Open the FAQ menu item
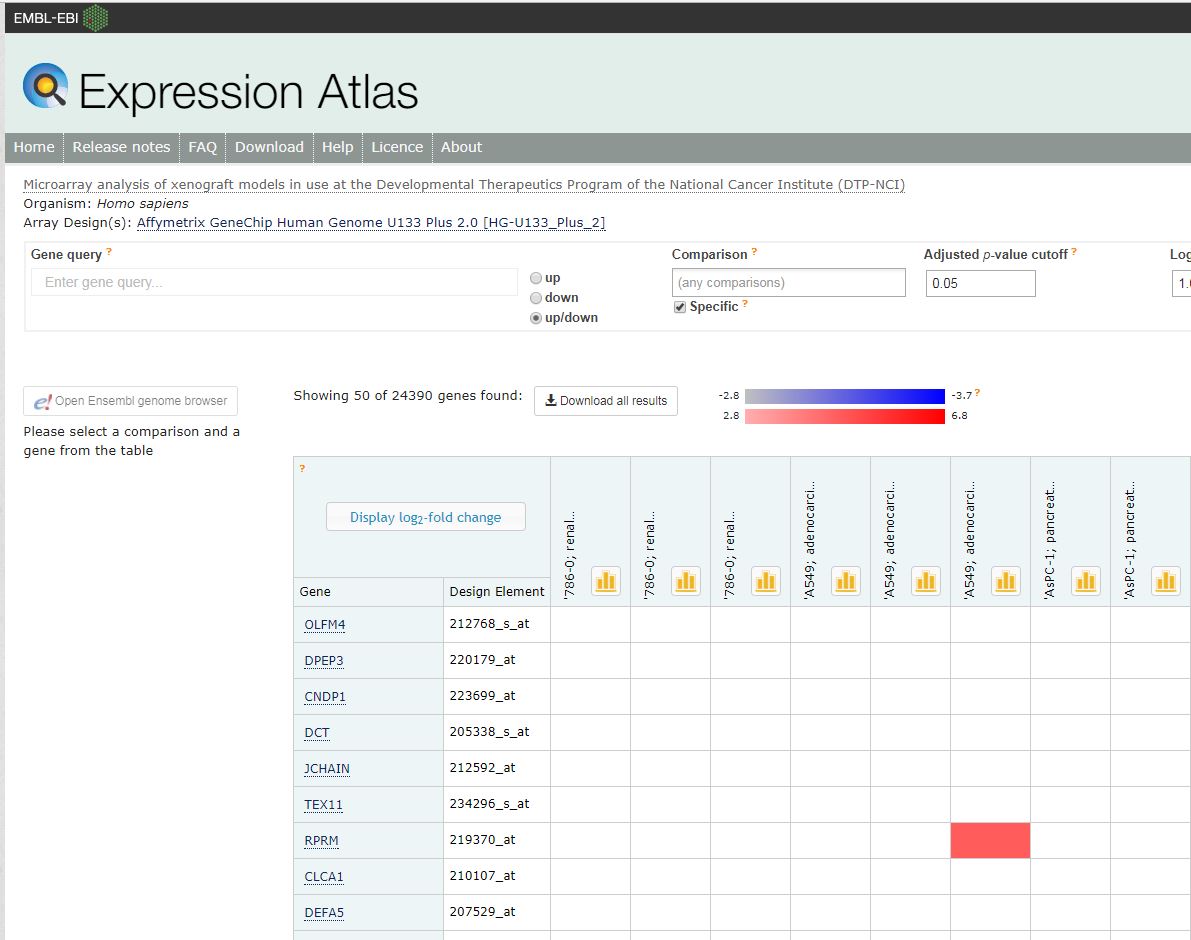This screenshot has width=1191, height=940. [202, 147]
